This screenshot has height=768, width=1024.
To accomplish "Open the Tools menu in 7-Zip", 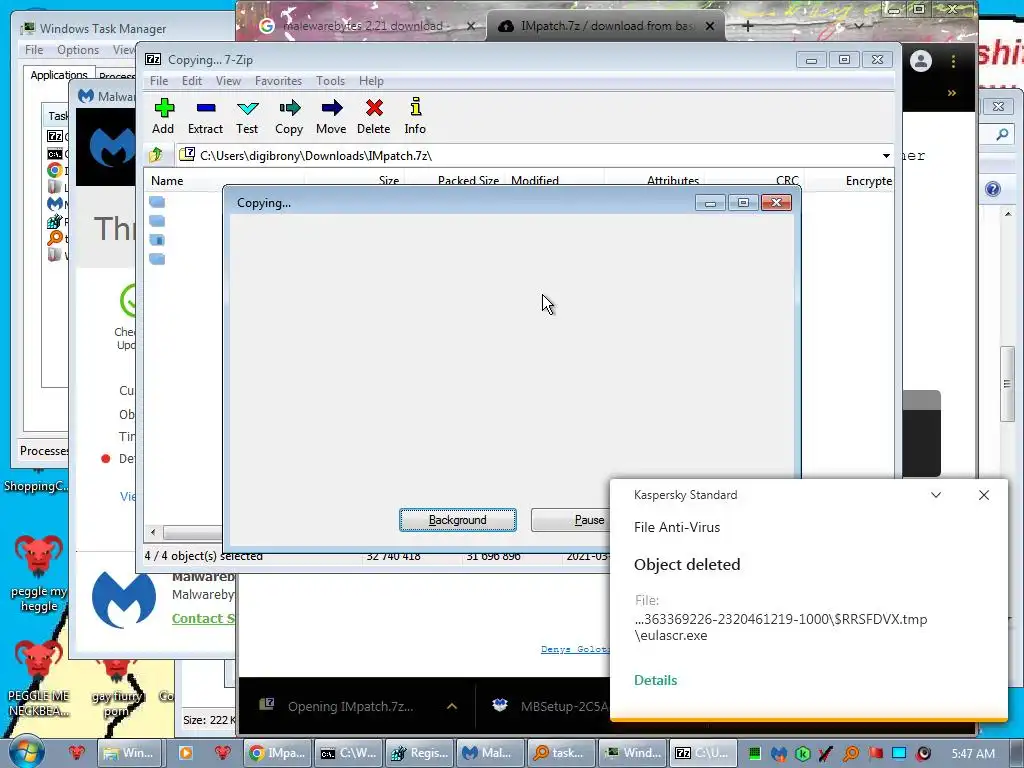I will click(x=330, y=81).
